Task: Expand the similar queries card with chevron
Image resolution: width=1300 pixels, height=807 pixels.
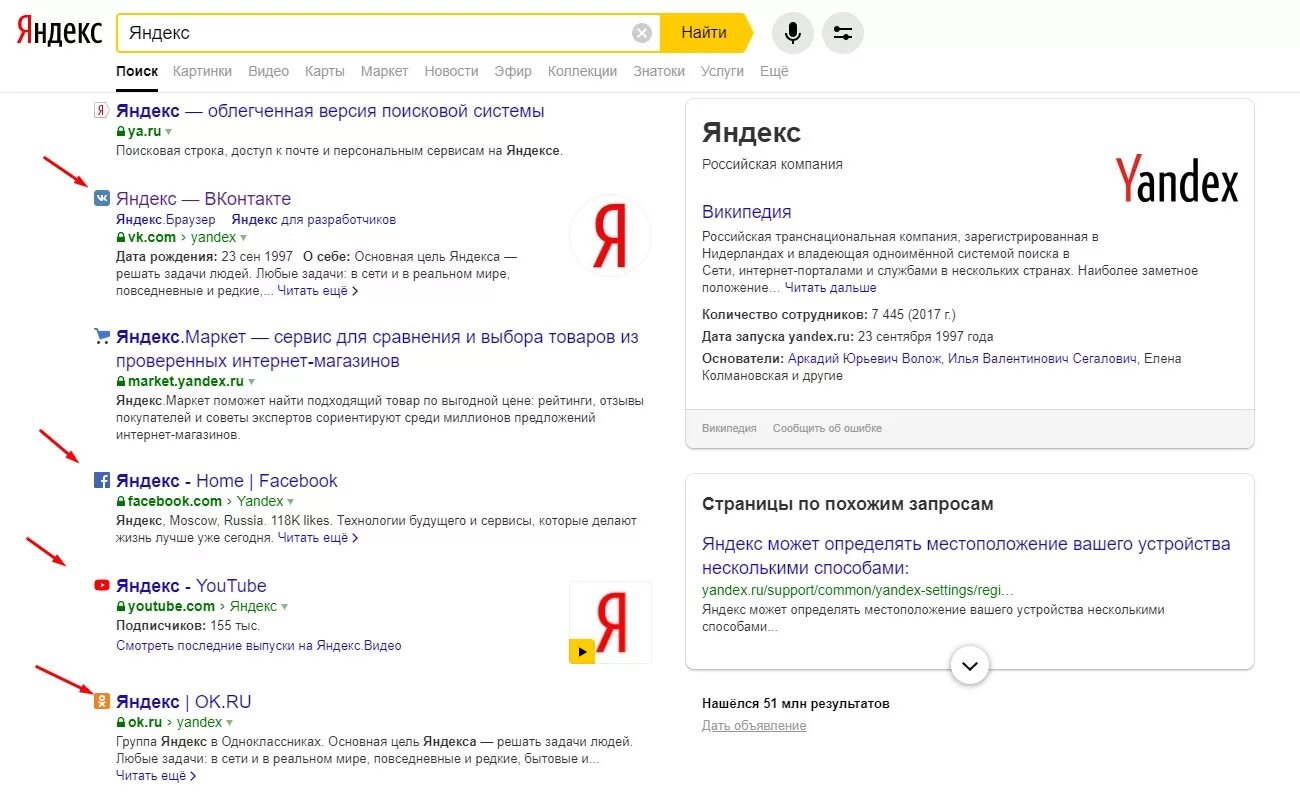Action: point(970,665)
